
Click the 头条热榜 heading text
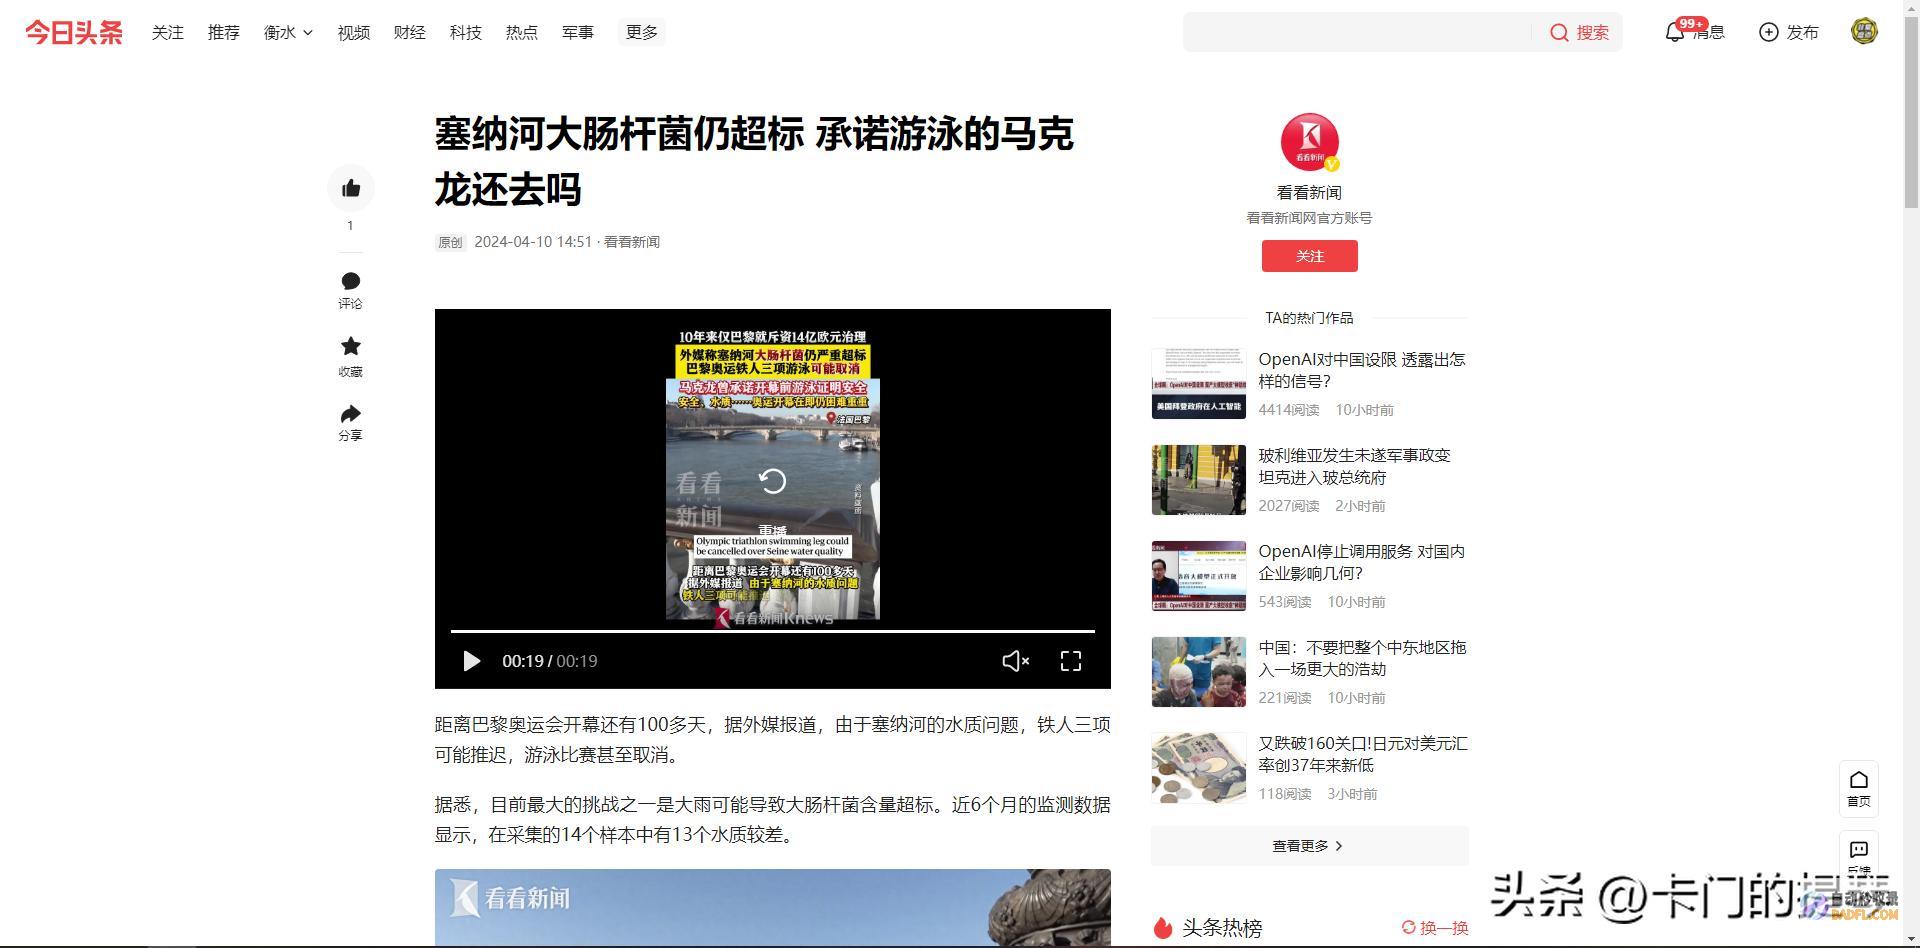coord(1222,928)
